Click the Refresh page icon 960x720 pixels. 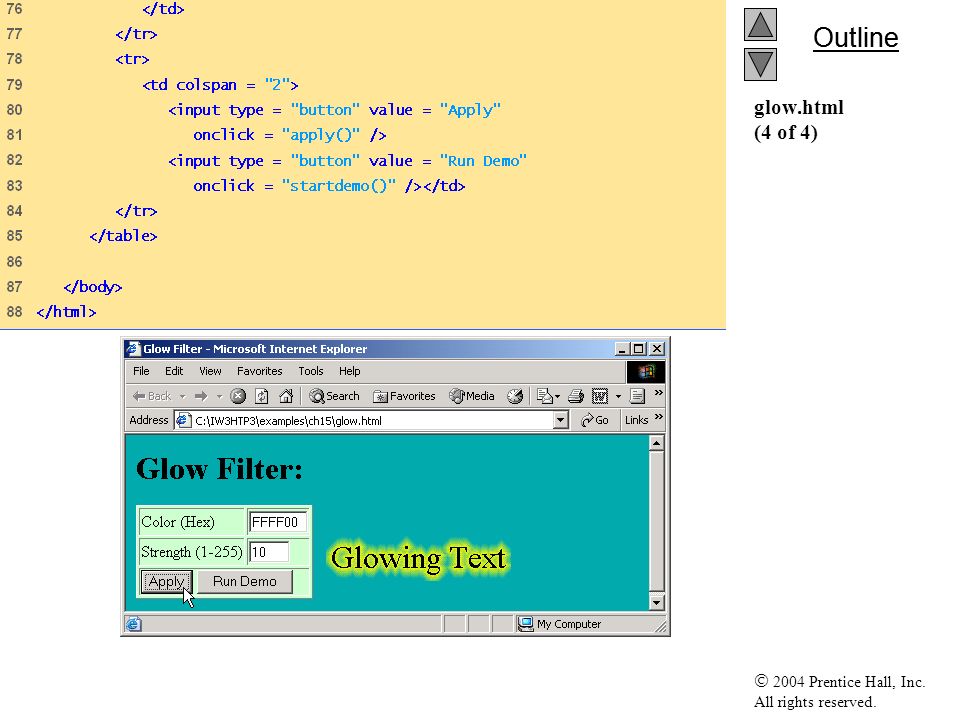[x=261, y=396]
